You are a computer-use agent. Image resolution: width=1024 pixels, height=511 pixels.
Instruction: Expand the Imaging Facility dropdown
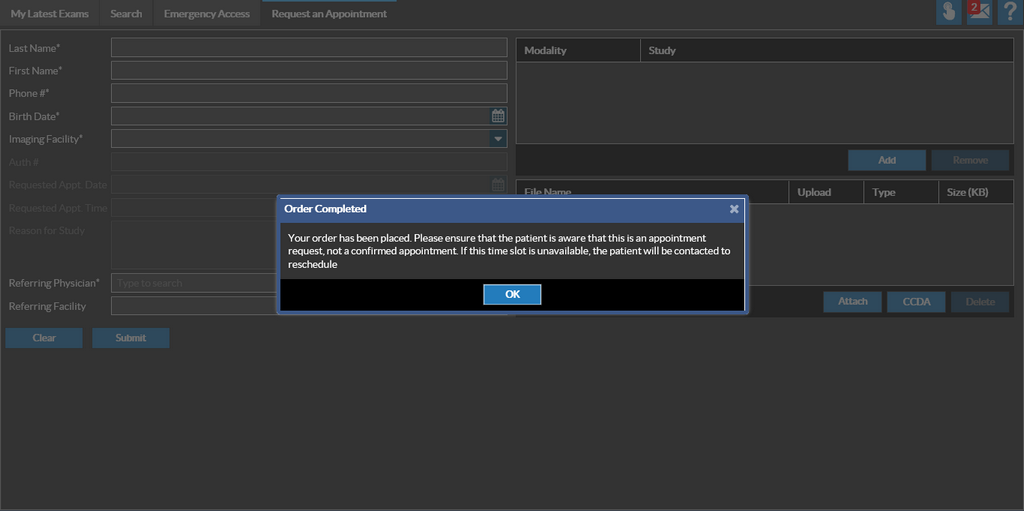[498, 139]
